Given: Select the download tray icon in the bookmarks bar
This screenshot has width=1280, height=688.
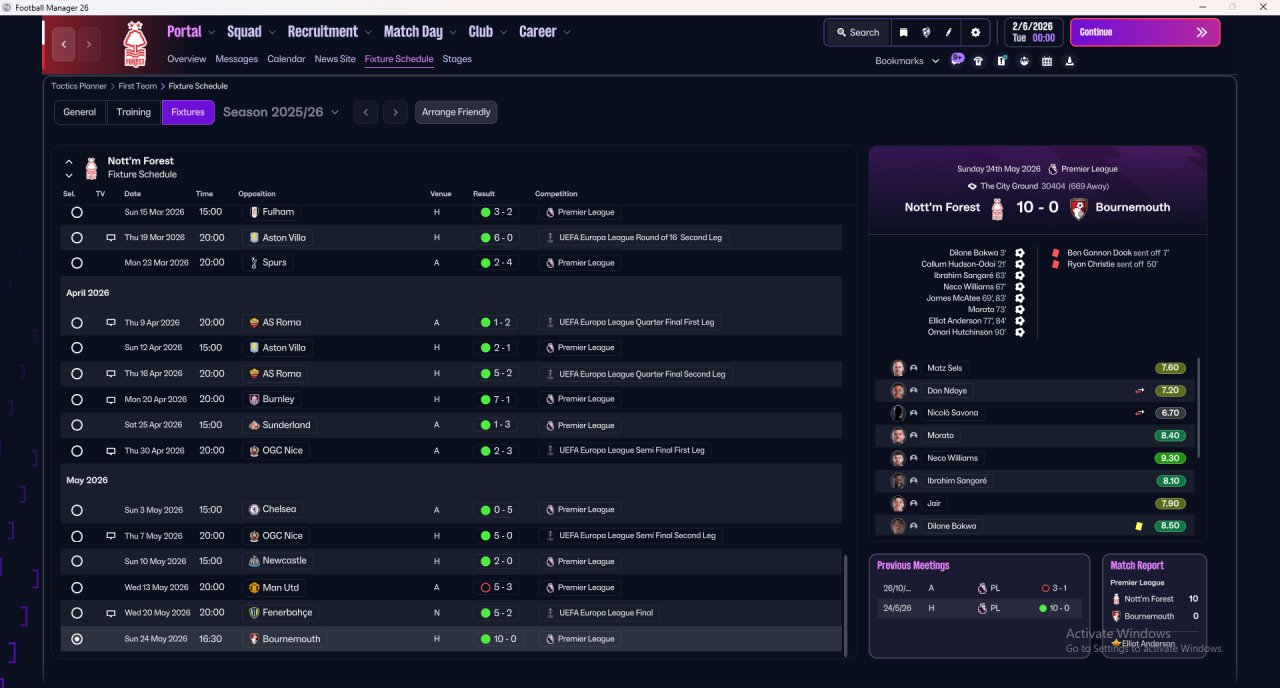Looking at the screenshot, I should (1070, 61).
